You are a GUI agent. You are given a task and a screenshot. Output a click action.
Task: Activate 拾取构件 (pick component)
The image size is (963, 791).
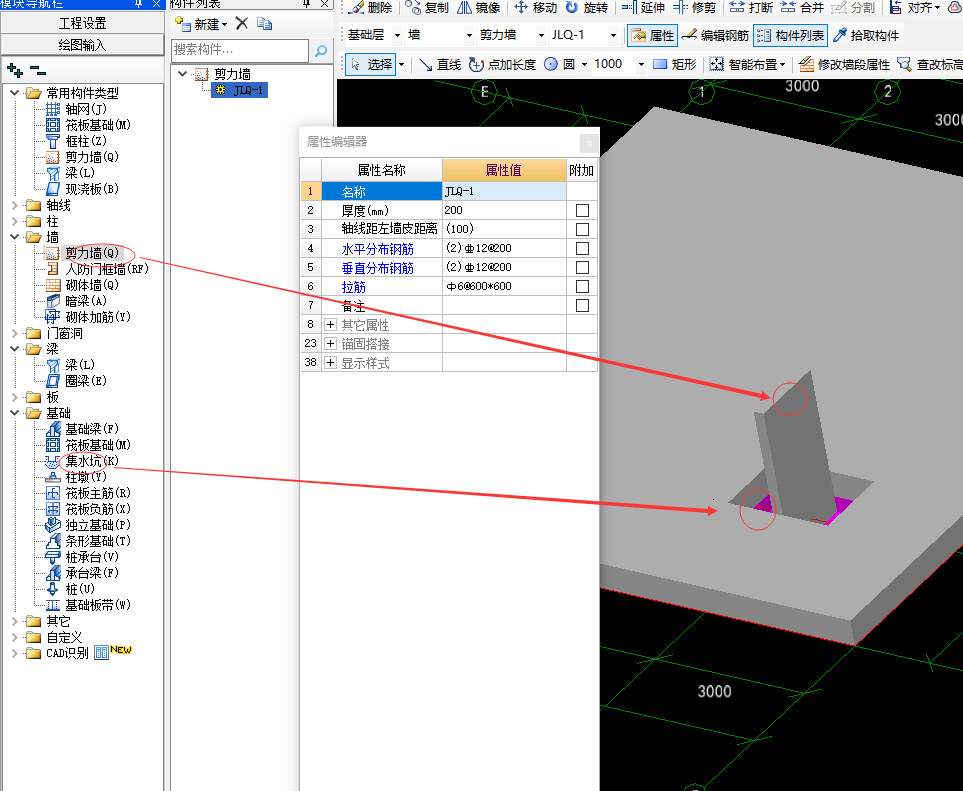(866, 36)
